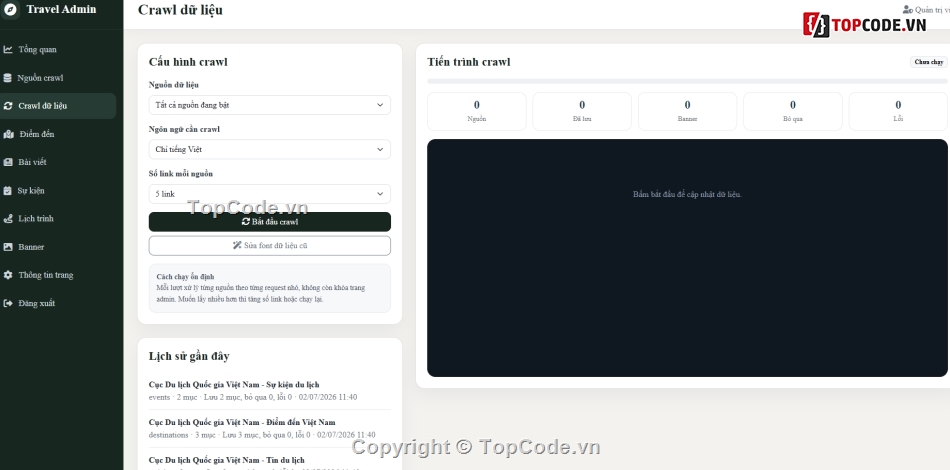The height and width of the screenshot is (470, 950).
Task: Click the Sự kiện calendar icon
Action: (x=7, y=191)
